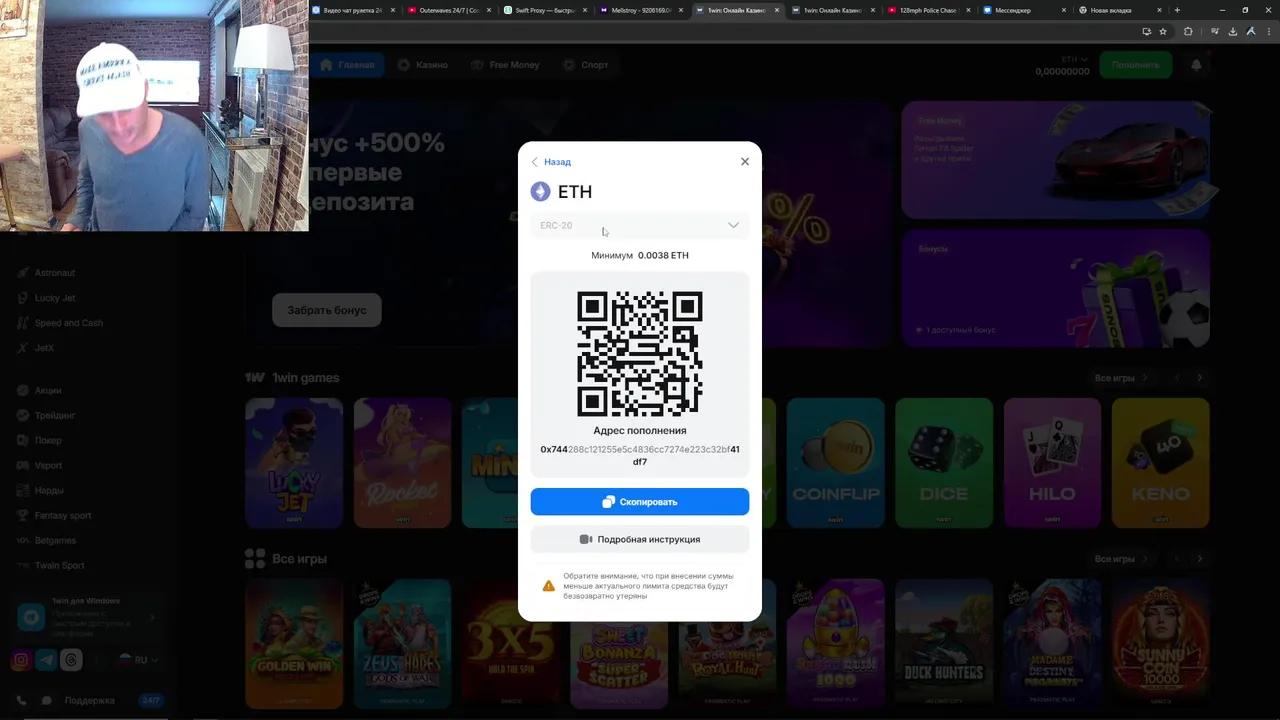Open Все игры link beside 1win games
This screenshot has height=720, width=1280.
click(x=1120, y=378)
